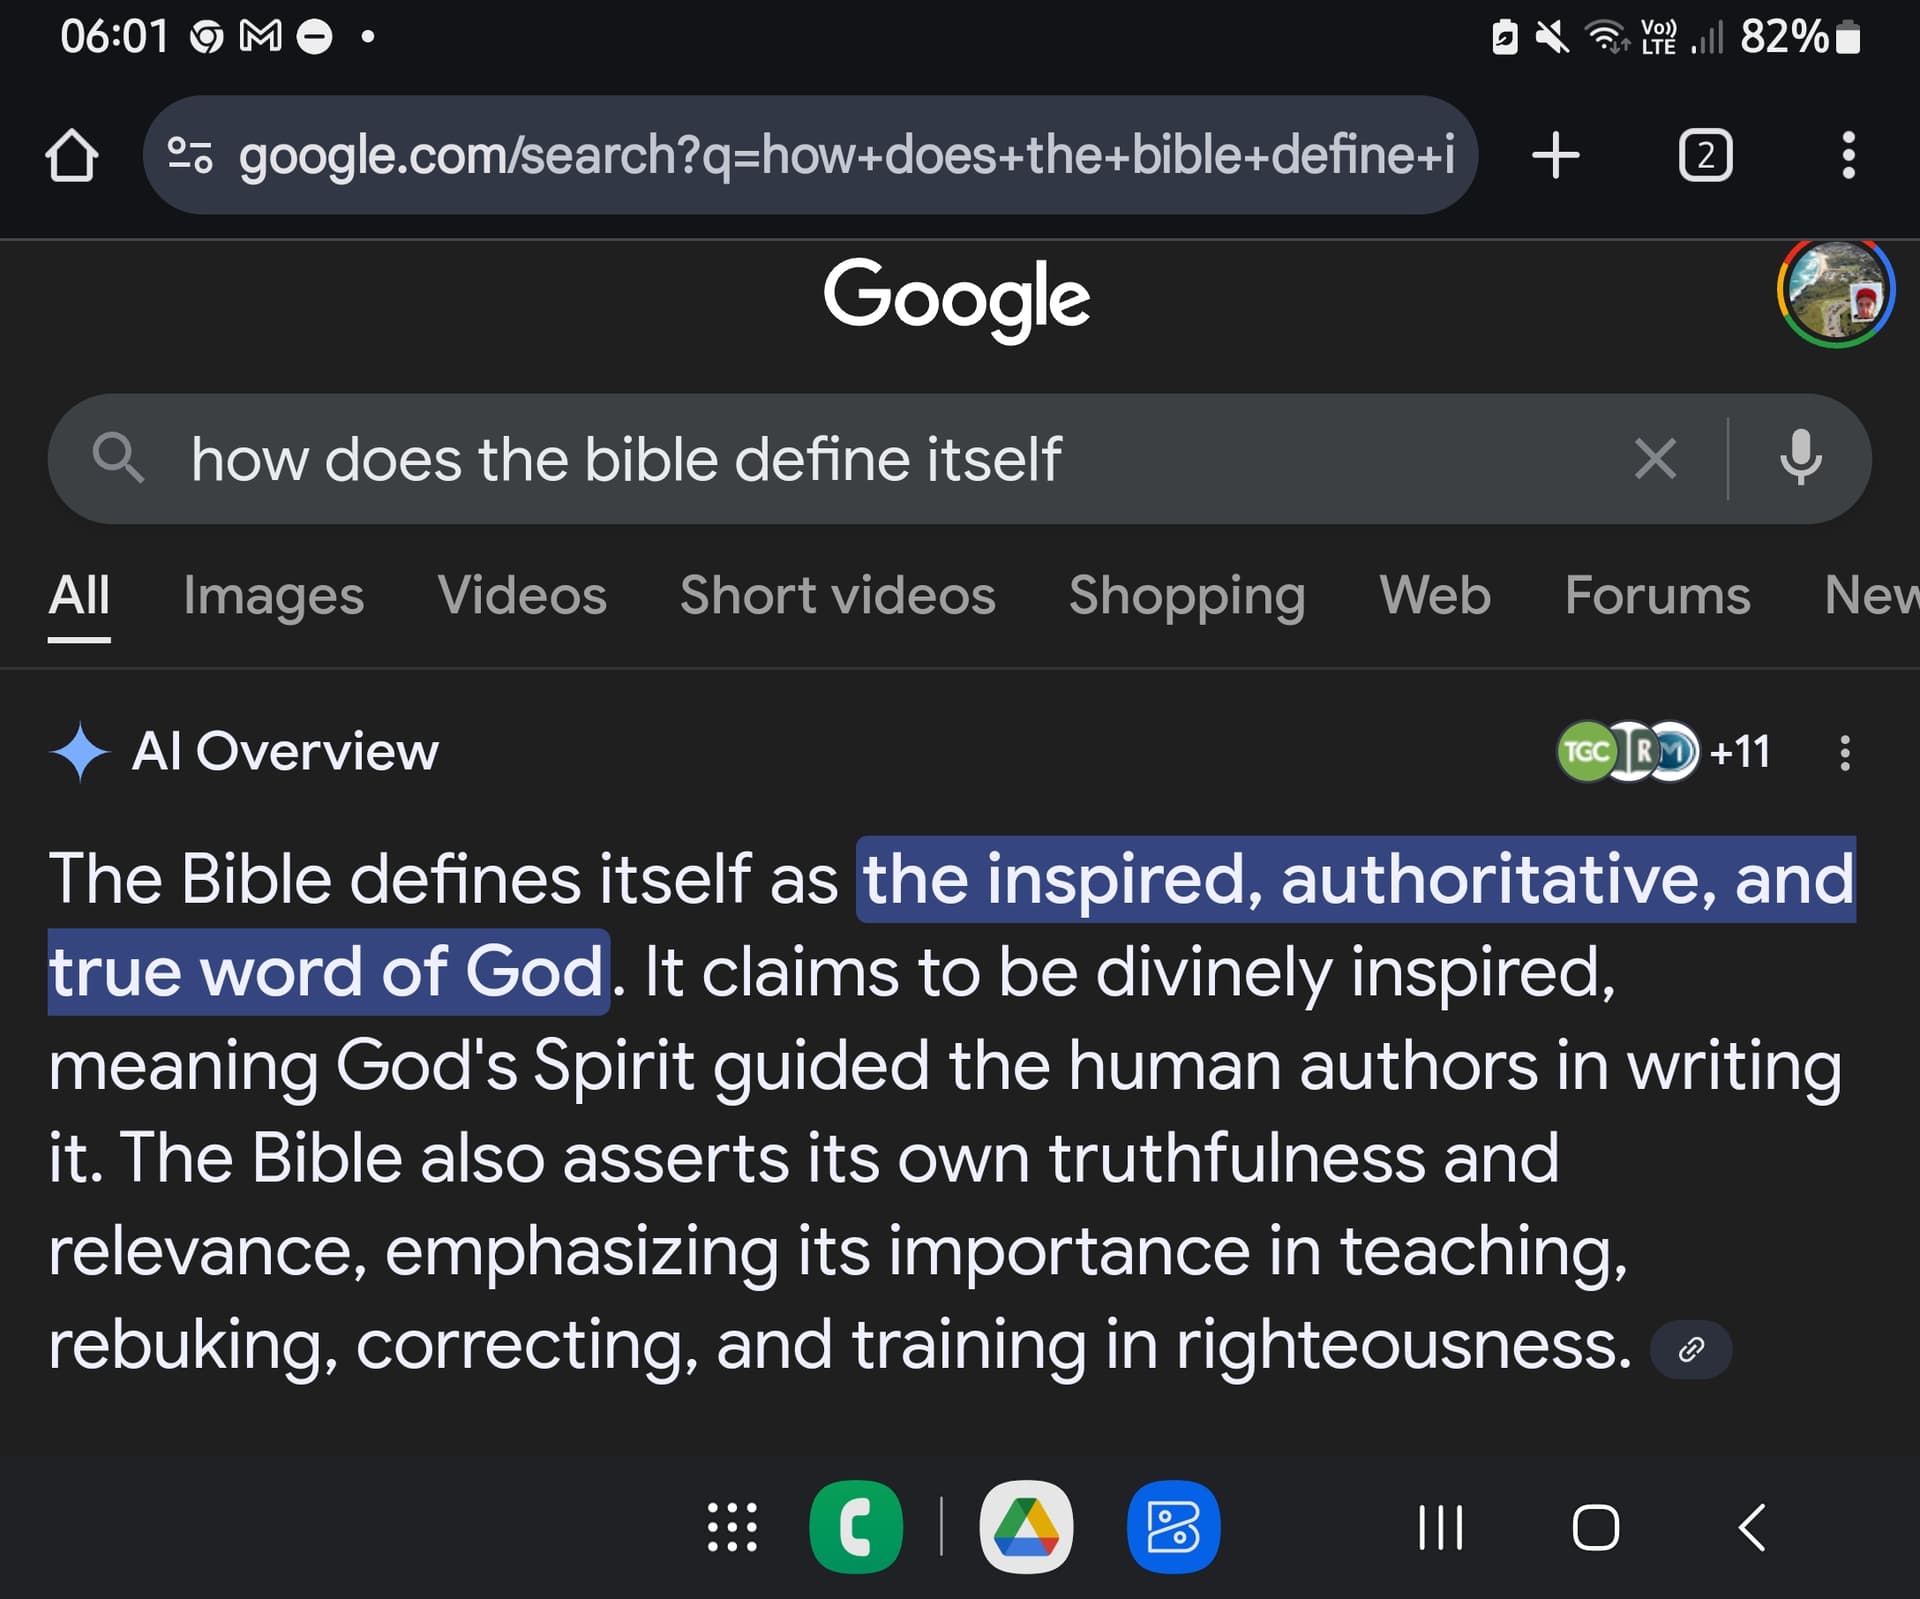This screenshot has height=1599, width=1920.
Task: Open AI Overview three-dot options
Action: tap(1845, 753)
